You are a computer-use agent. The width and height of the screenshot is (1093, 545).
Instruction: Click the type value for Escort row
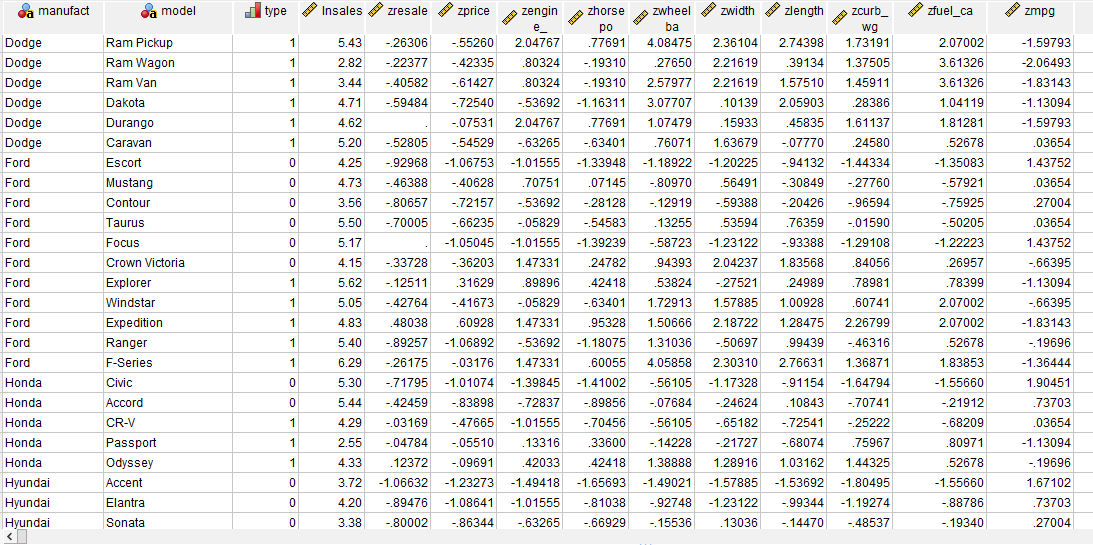click(266, 163)
